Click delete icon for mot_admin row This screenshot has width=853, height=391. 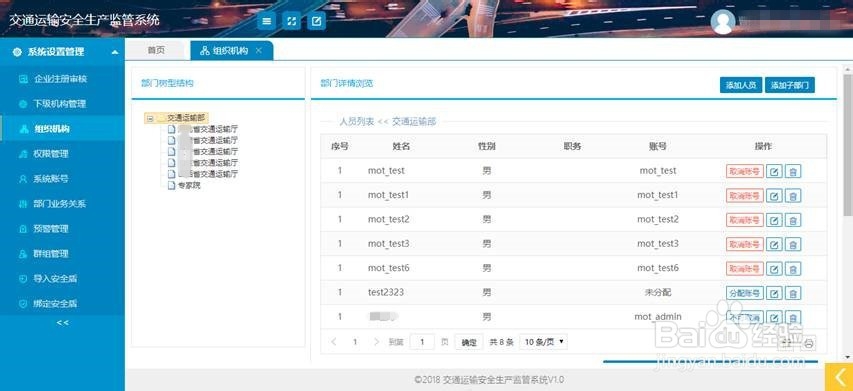[793, 317]
